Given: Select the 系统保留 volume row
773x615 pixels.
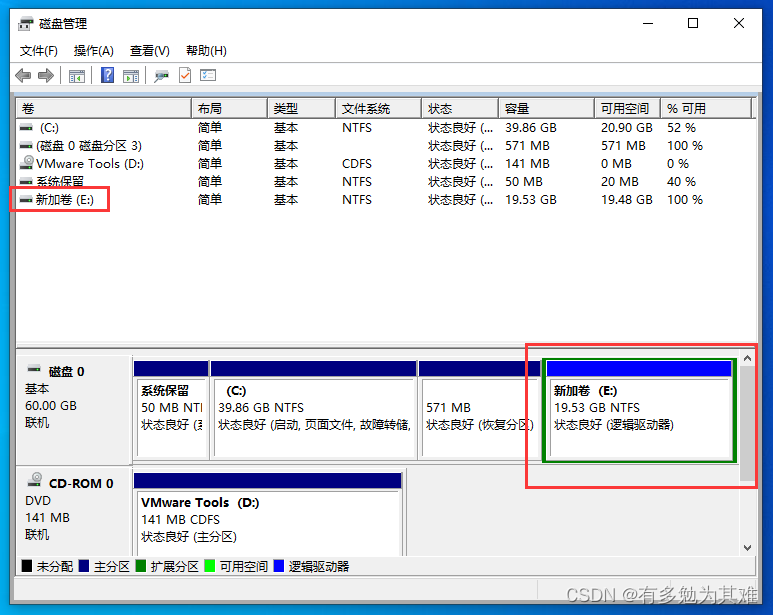Looking at the screenshot, I should coord(386,182).
